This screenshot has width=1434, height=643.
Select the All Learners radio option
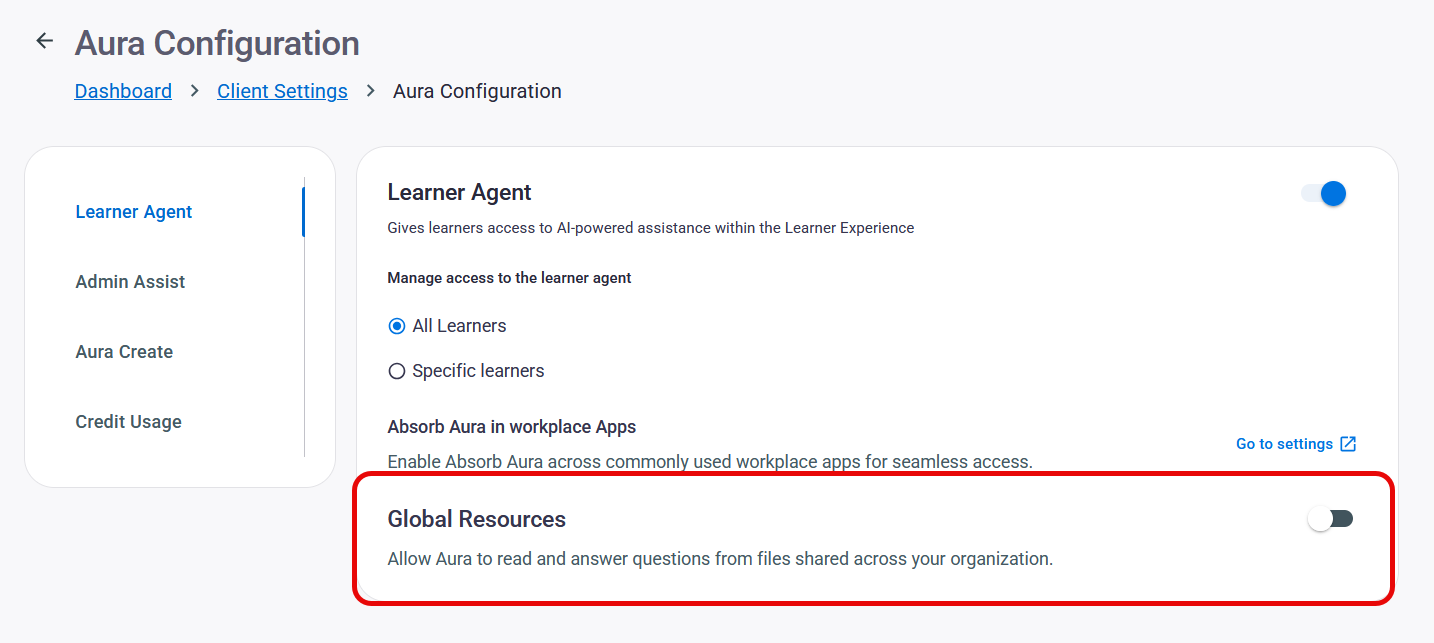447,326
